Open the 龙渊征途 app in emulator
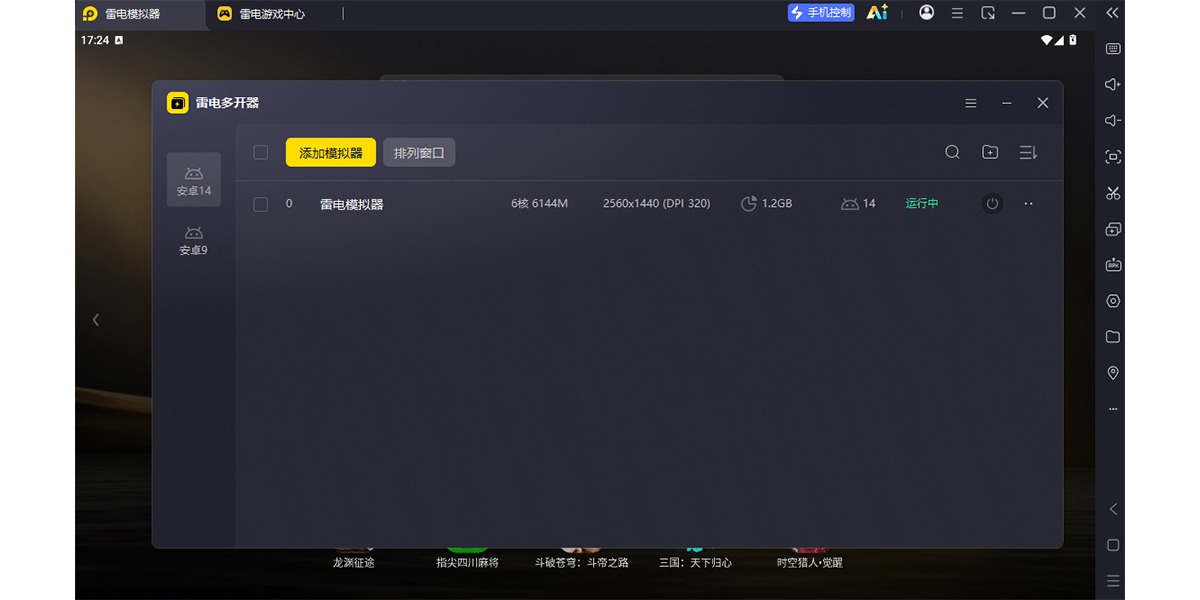 click(x=354, y=558)
